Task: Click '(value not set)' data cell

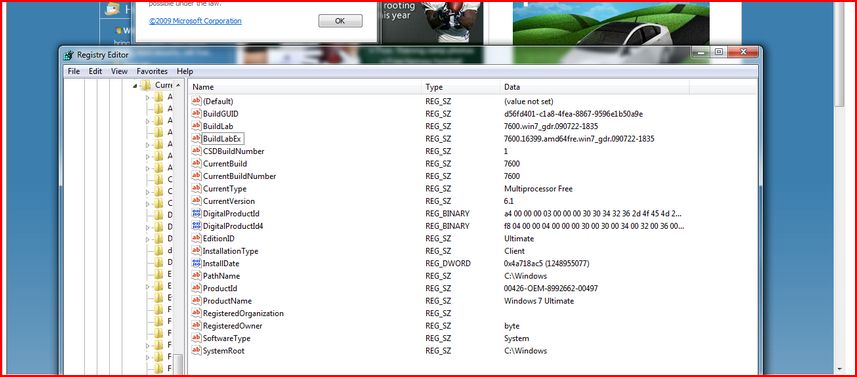Action: click(x=529, y=101)
